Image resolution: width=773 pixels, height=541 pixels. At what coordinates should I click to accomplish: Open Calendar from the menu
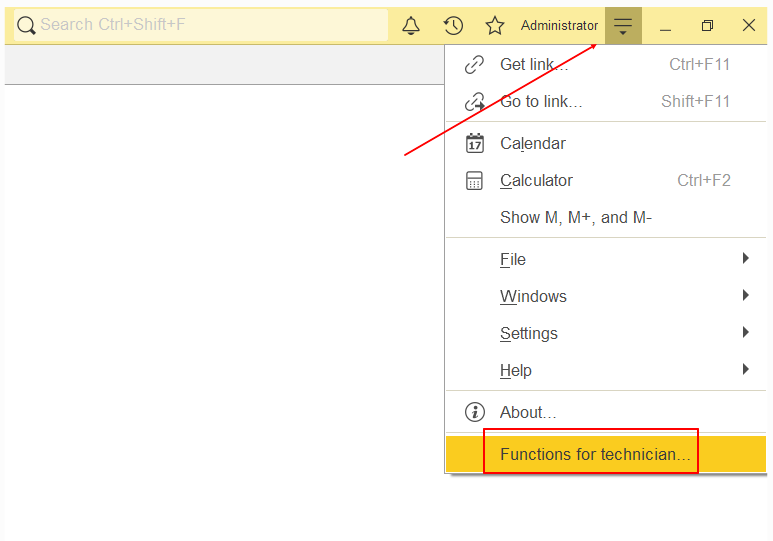606,144
